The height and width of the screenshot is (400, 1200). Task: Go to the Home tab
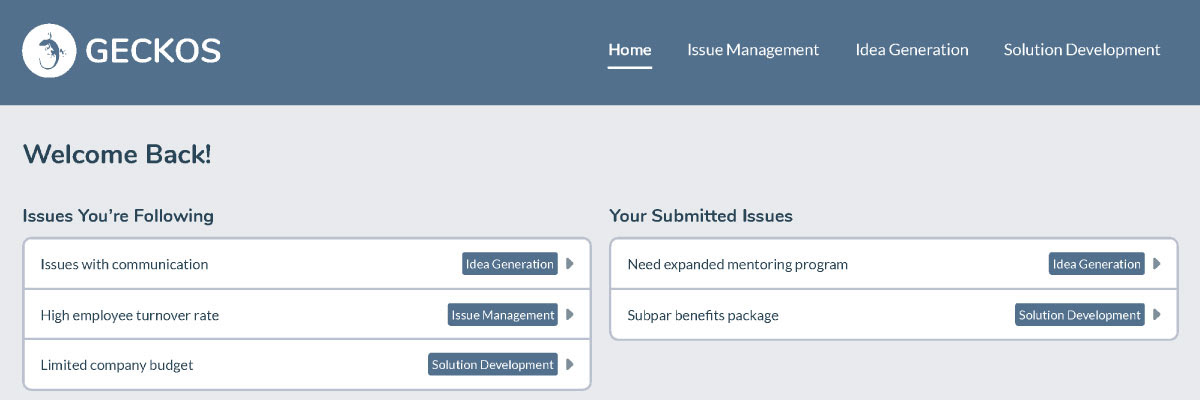point(630,50)
